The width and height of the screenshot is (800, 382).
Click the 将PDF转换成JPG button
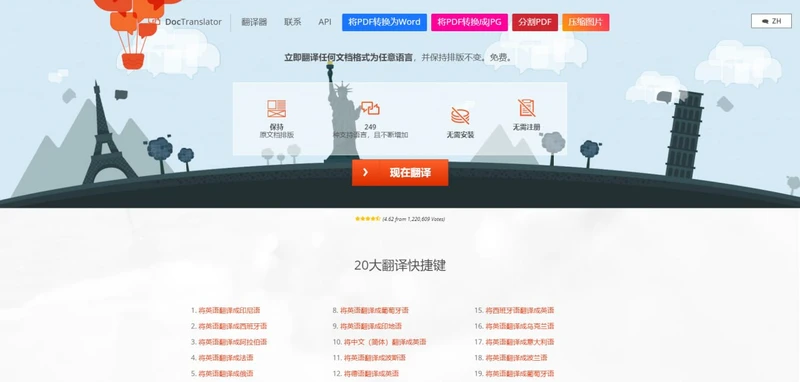[x=469, y=22]
